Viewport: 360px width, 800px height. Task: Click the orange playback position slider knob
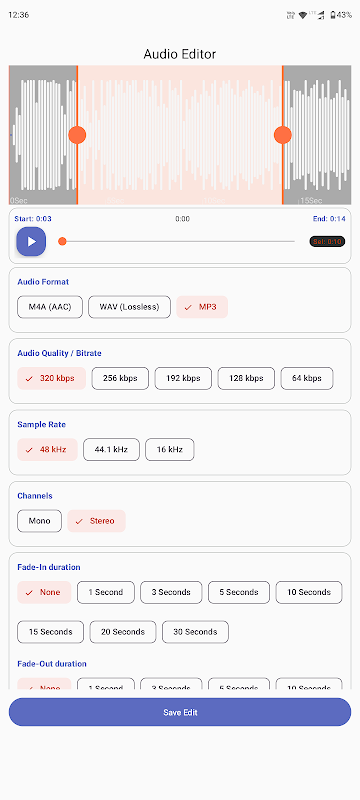point(62,241)
